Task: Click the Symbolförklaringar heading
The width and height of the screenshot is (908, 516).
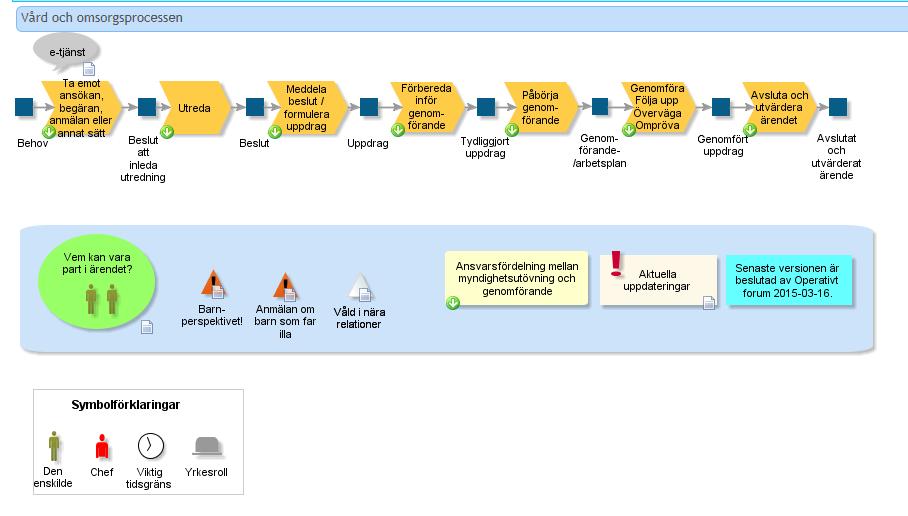Action: click(125, 405)
